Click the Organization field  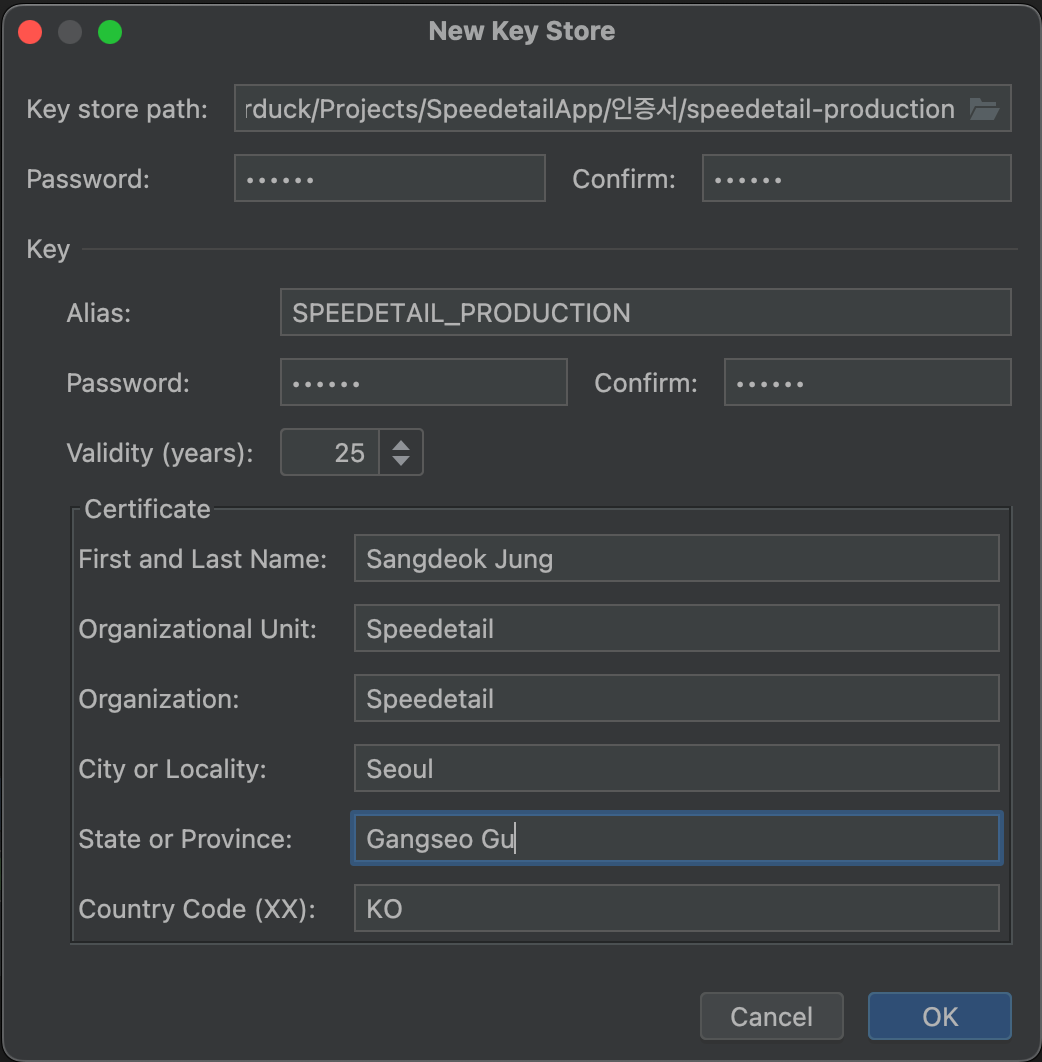pyautogui.click(x=676, y=698)
